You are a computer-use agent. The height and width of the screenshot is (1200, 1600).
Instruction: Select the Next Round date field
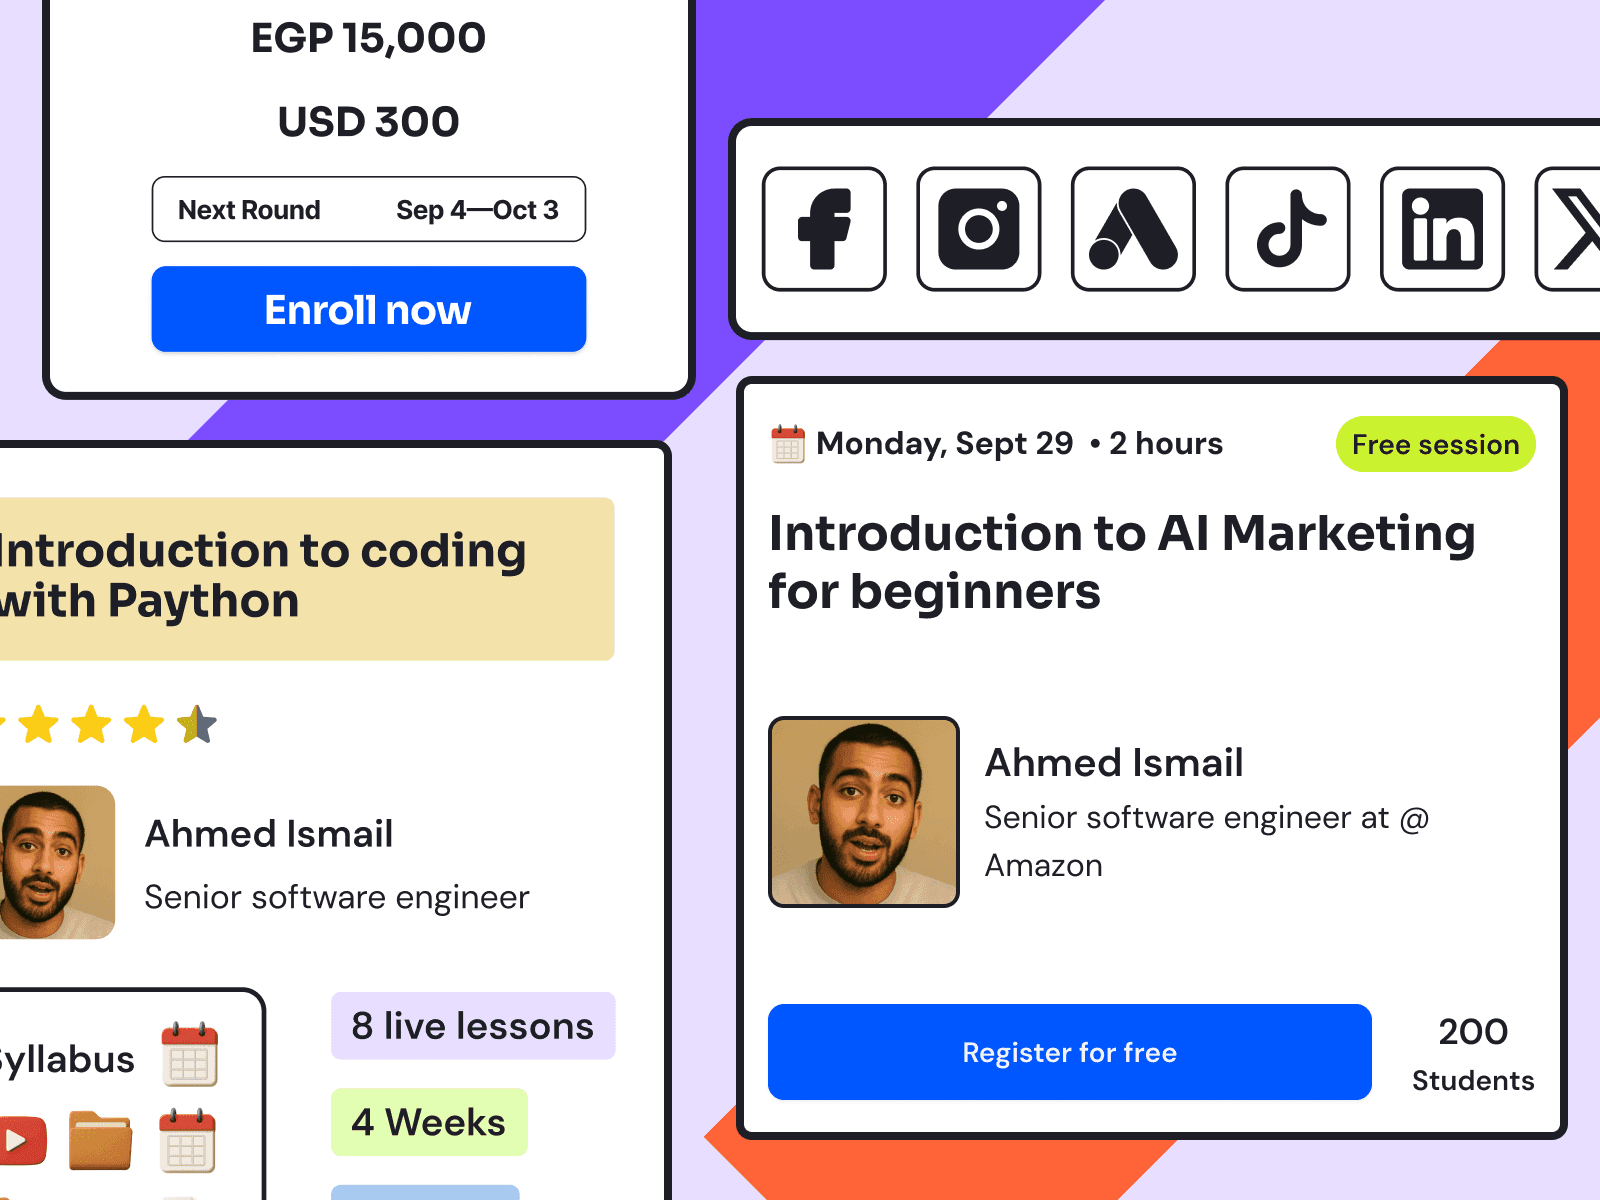click(369, 209)
